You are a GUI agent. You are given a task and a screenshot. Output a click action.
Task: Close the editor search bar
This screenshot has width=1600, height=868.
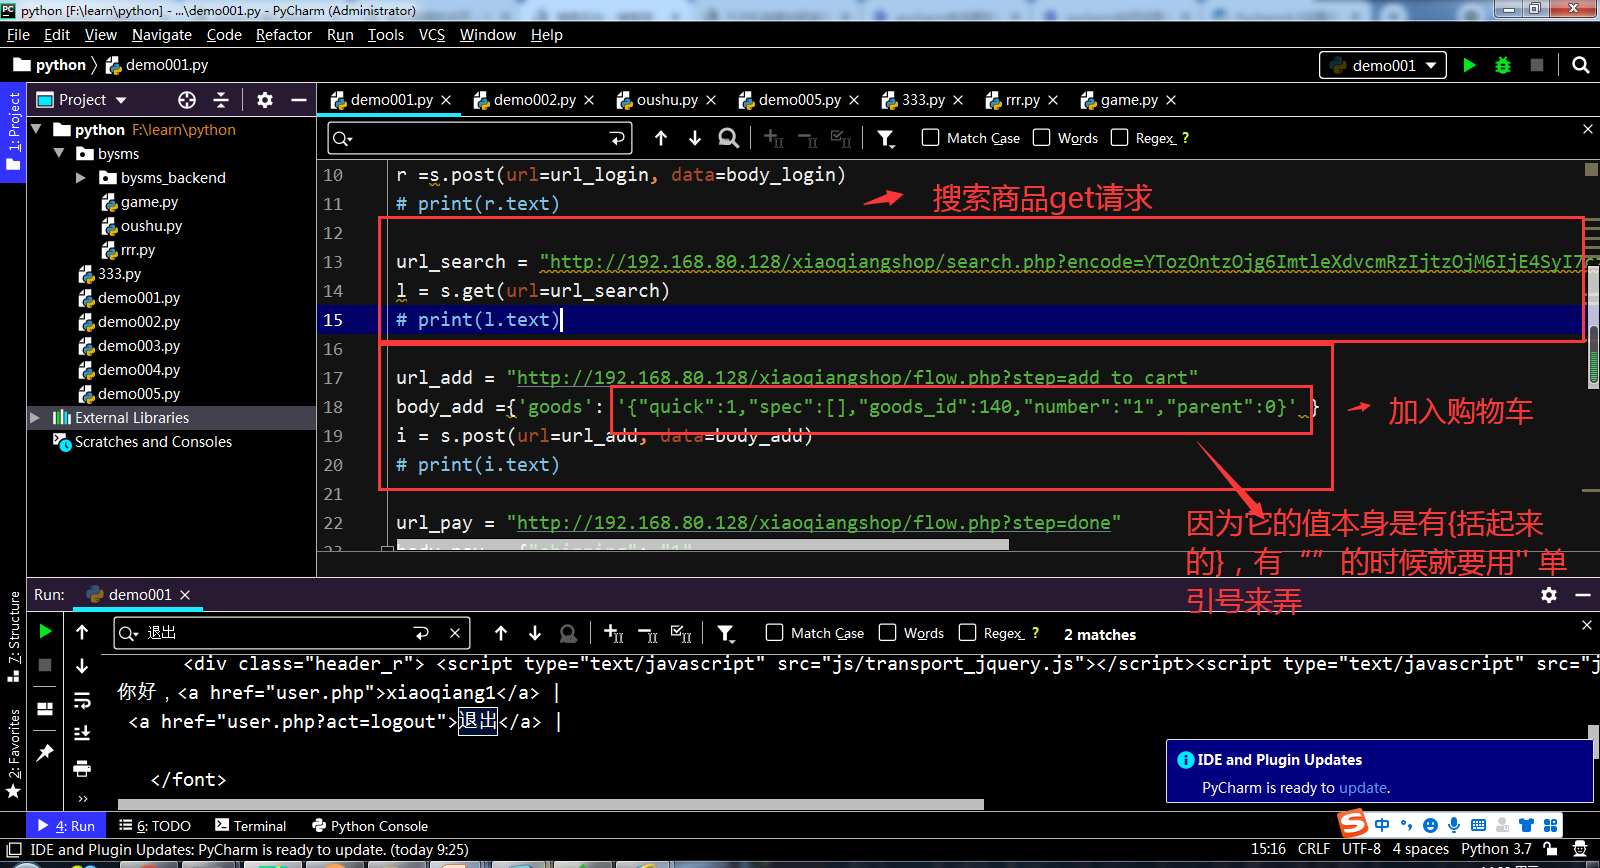tap(1587, 129)
